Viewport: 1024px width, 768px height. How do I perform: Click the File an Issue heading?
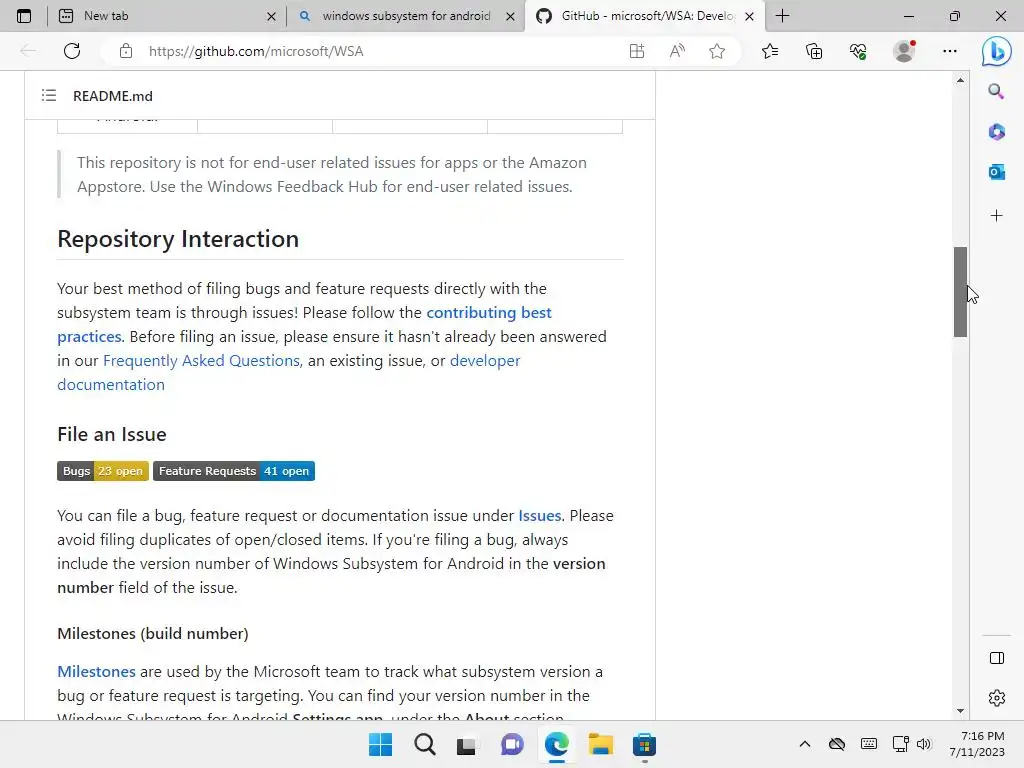tap(112, 434)
